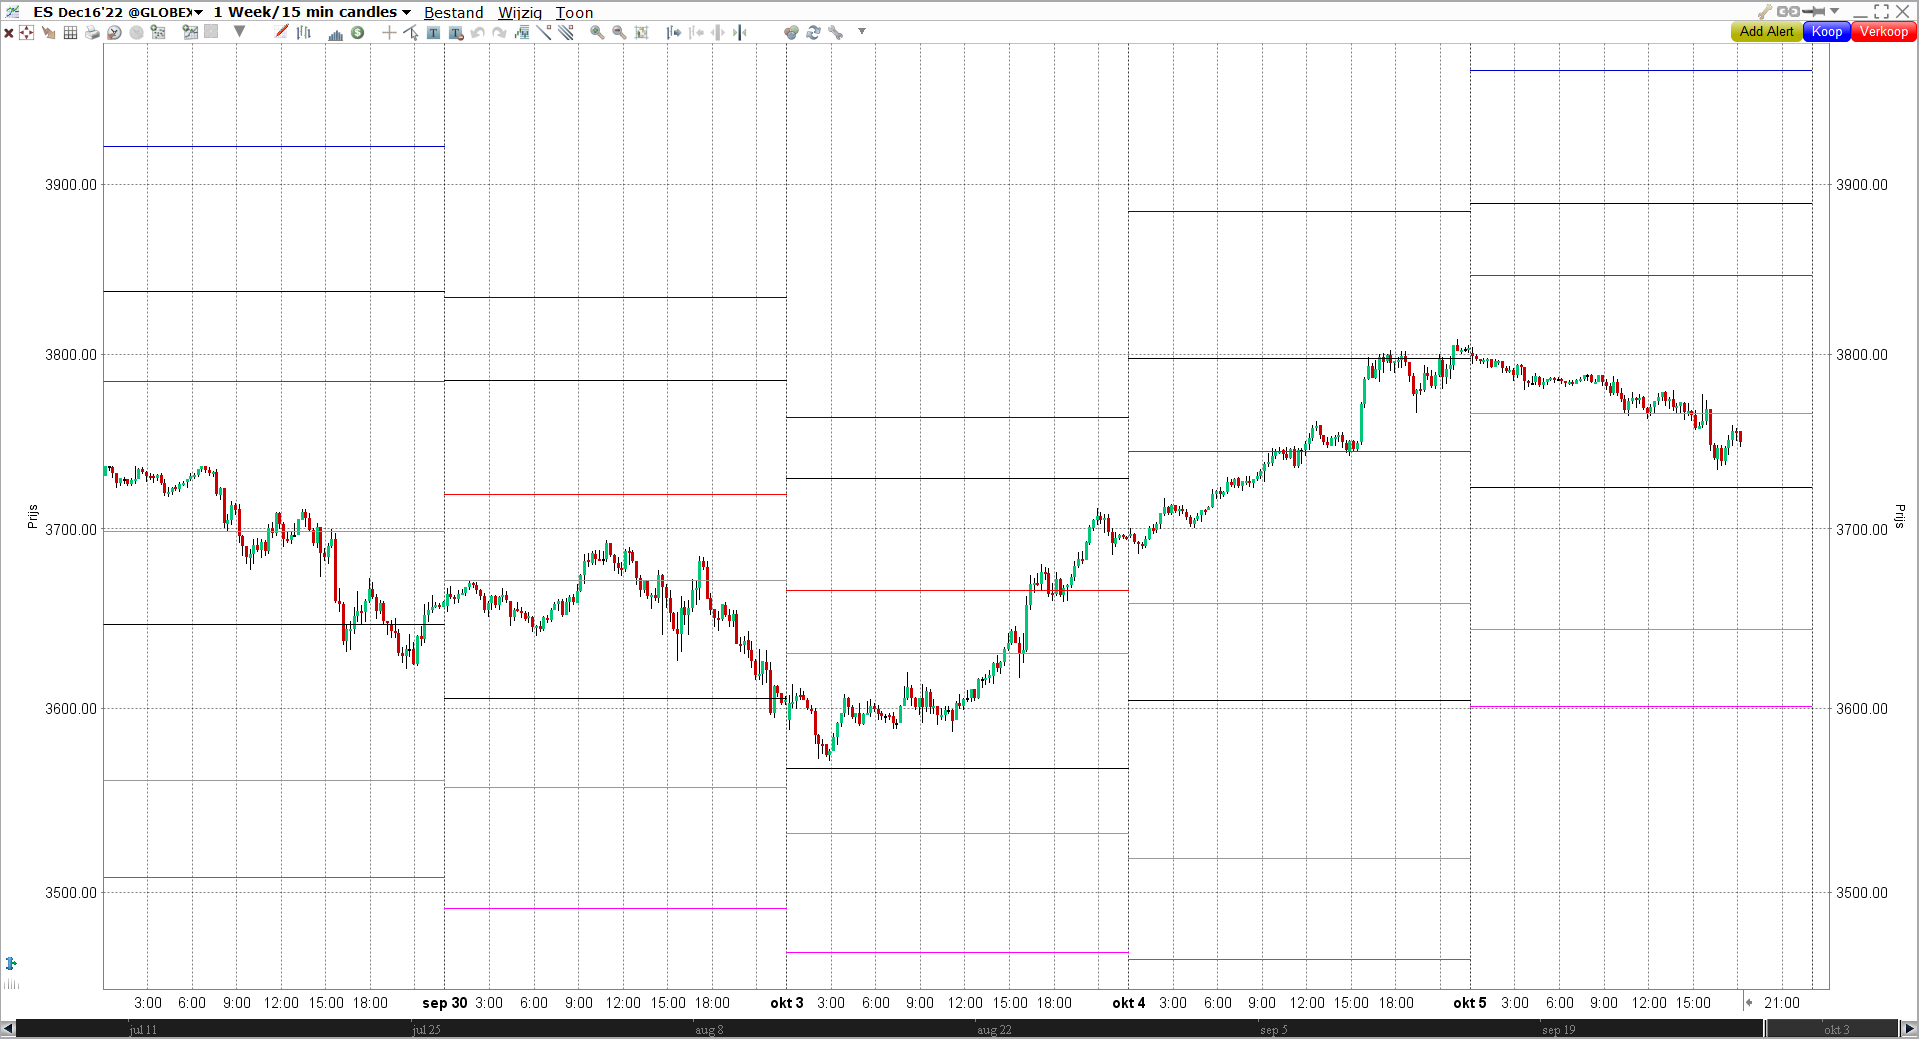Click the 'okt 5' date label
The height and width of the screenshot is (1039, 1919).
[x=1470, y=1003]
